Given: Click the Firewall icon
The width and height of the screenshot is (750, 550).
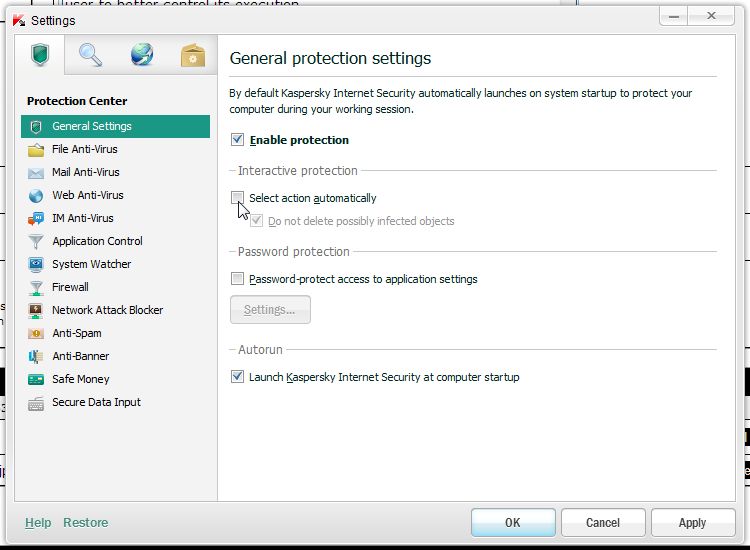Looking at the screenshot, I should click(x=36, y=287).
